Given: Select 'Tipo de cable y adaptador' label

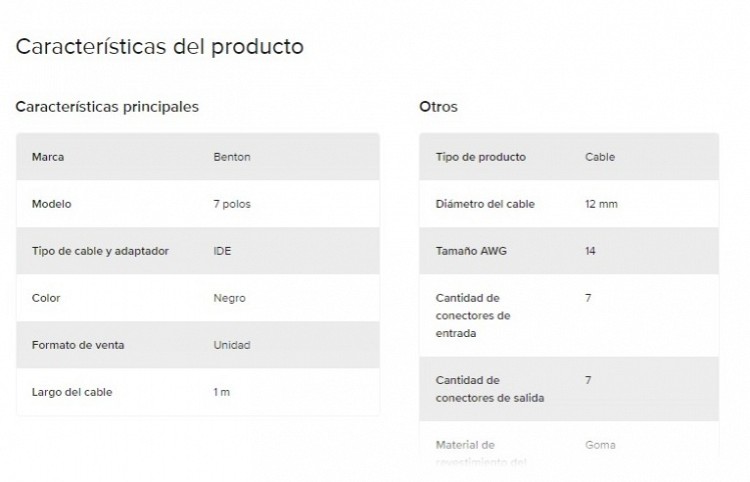Looking at the screenshot, I should tap(100, 251).
